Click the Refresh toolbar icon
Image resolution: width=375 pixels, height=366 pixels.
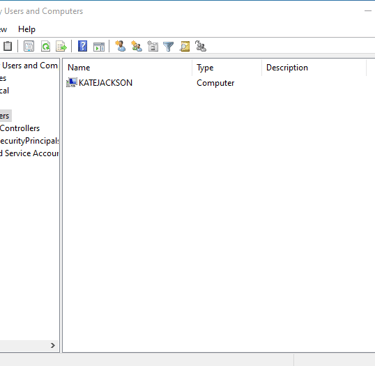45,46
